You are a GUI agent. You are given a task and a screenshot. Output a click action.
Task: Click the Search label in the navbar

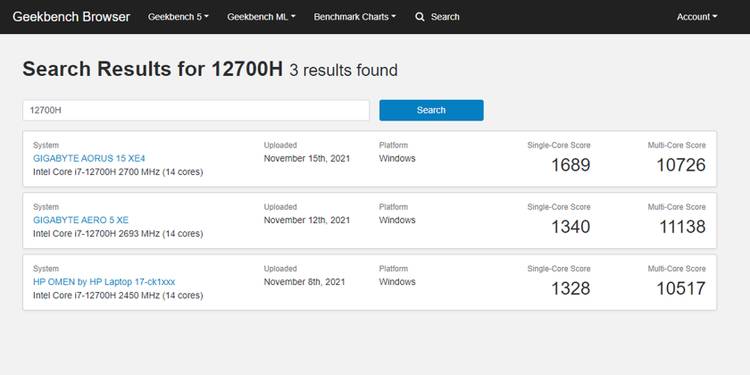445,17
